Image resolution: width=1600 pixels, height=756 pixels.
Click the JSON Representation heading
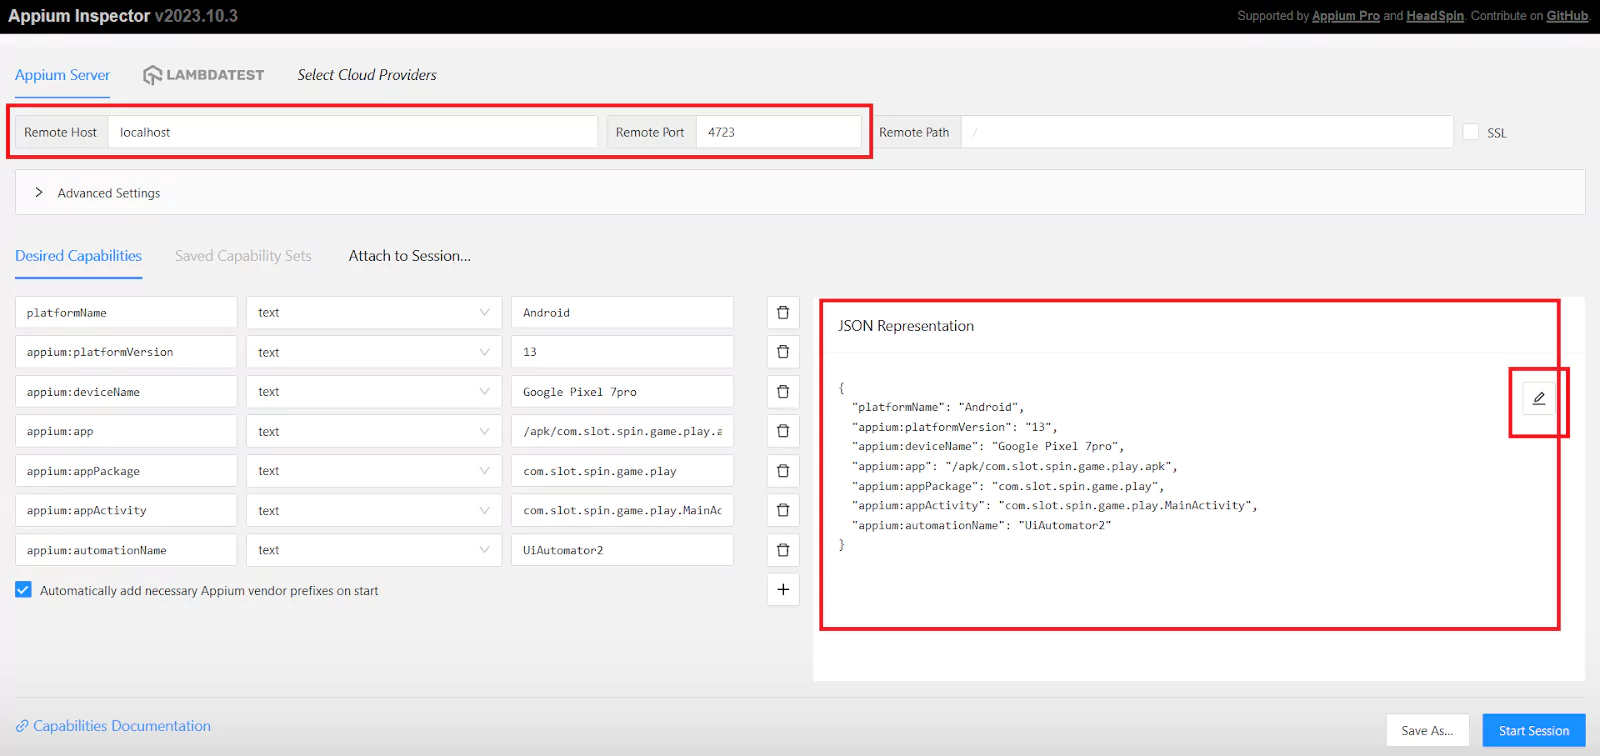point(906,326)
